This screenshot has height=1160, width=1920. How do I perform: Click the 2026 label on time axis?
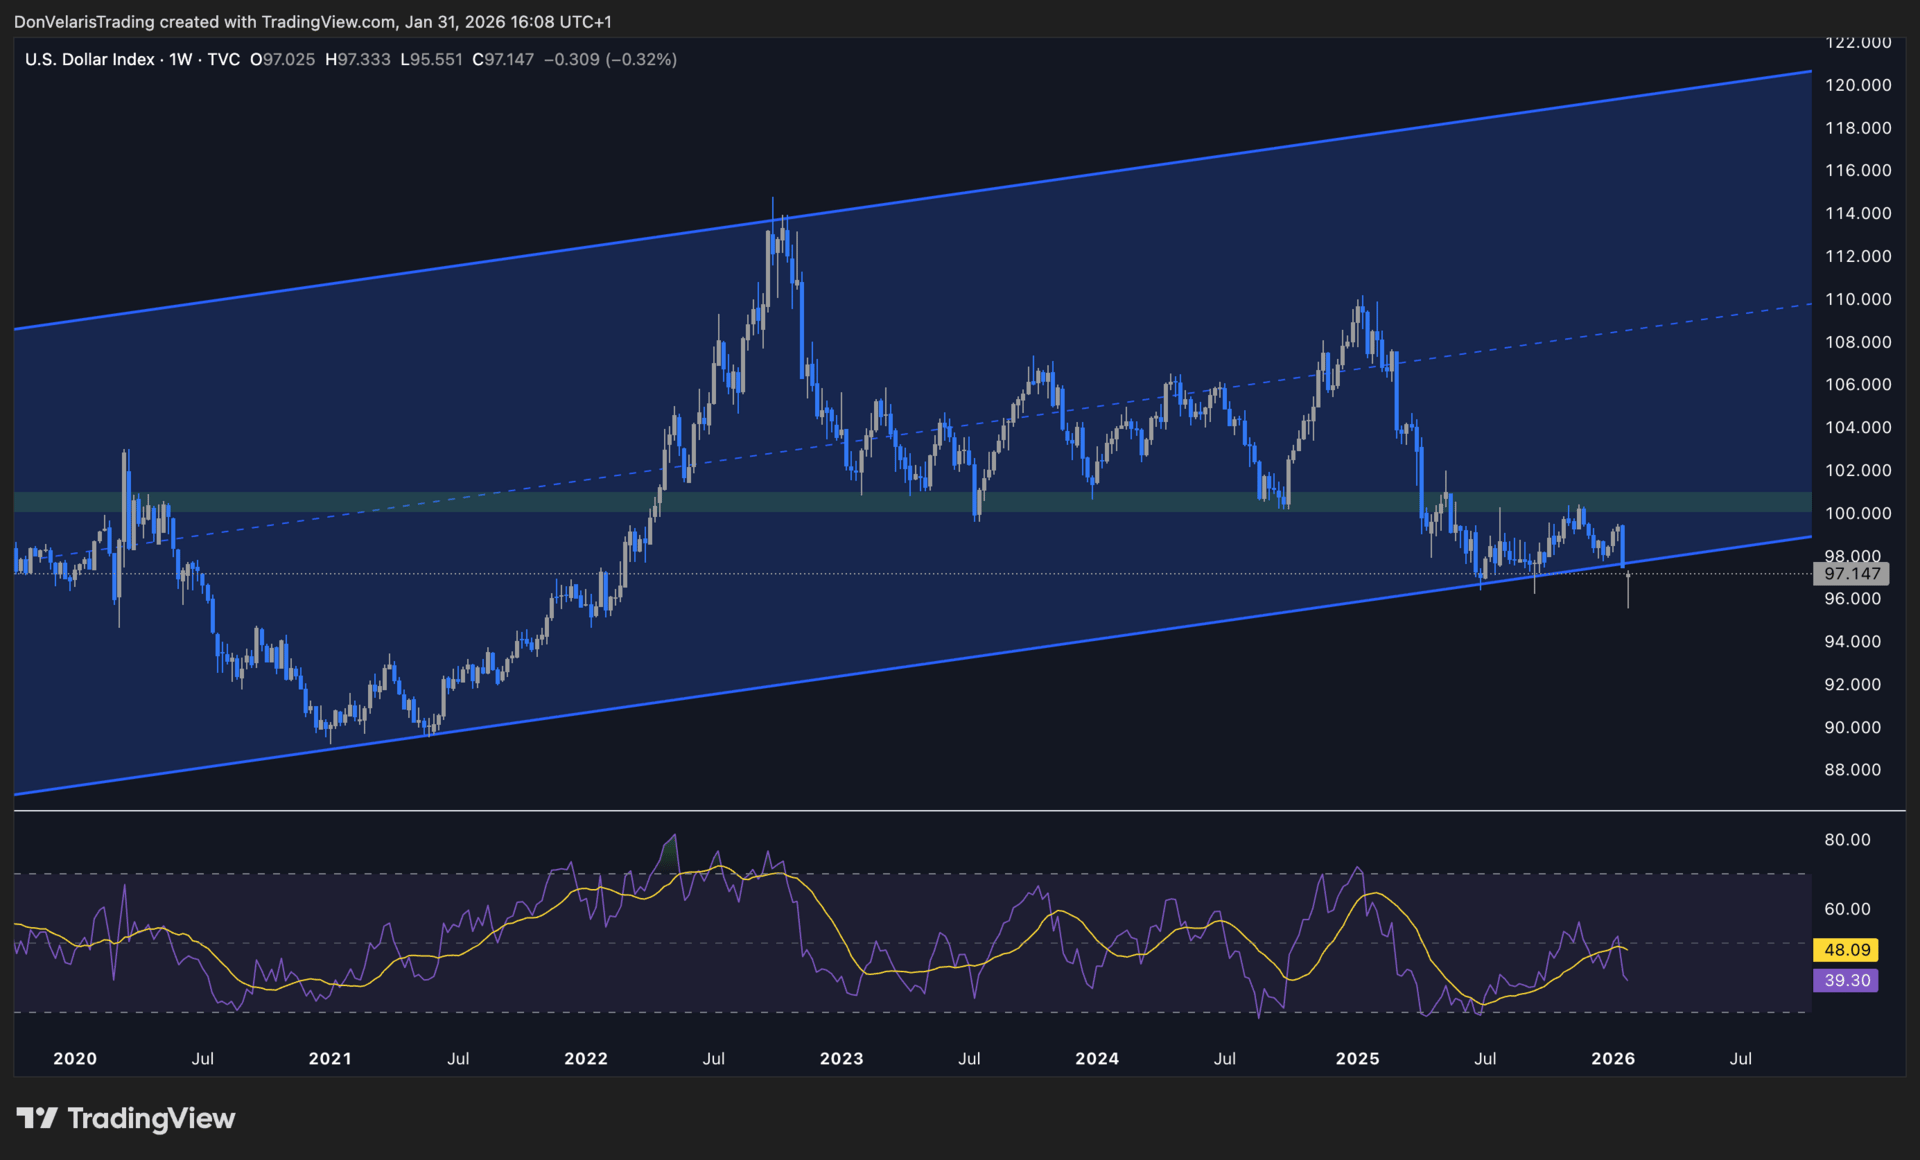[1612, 1059]
